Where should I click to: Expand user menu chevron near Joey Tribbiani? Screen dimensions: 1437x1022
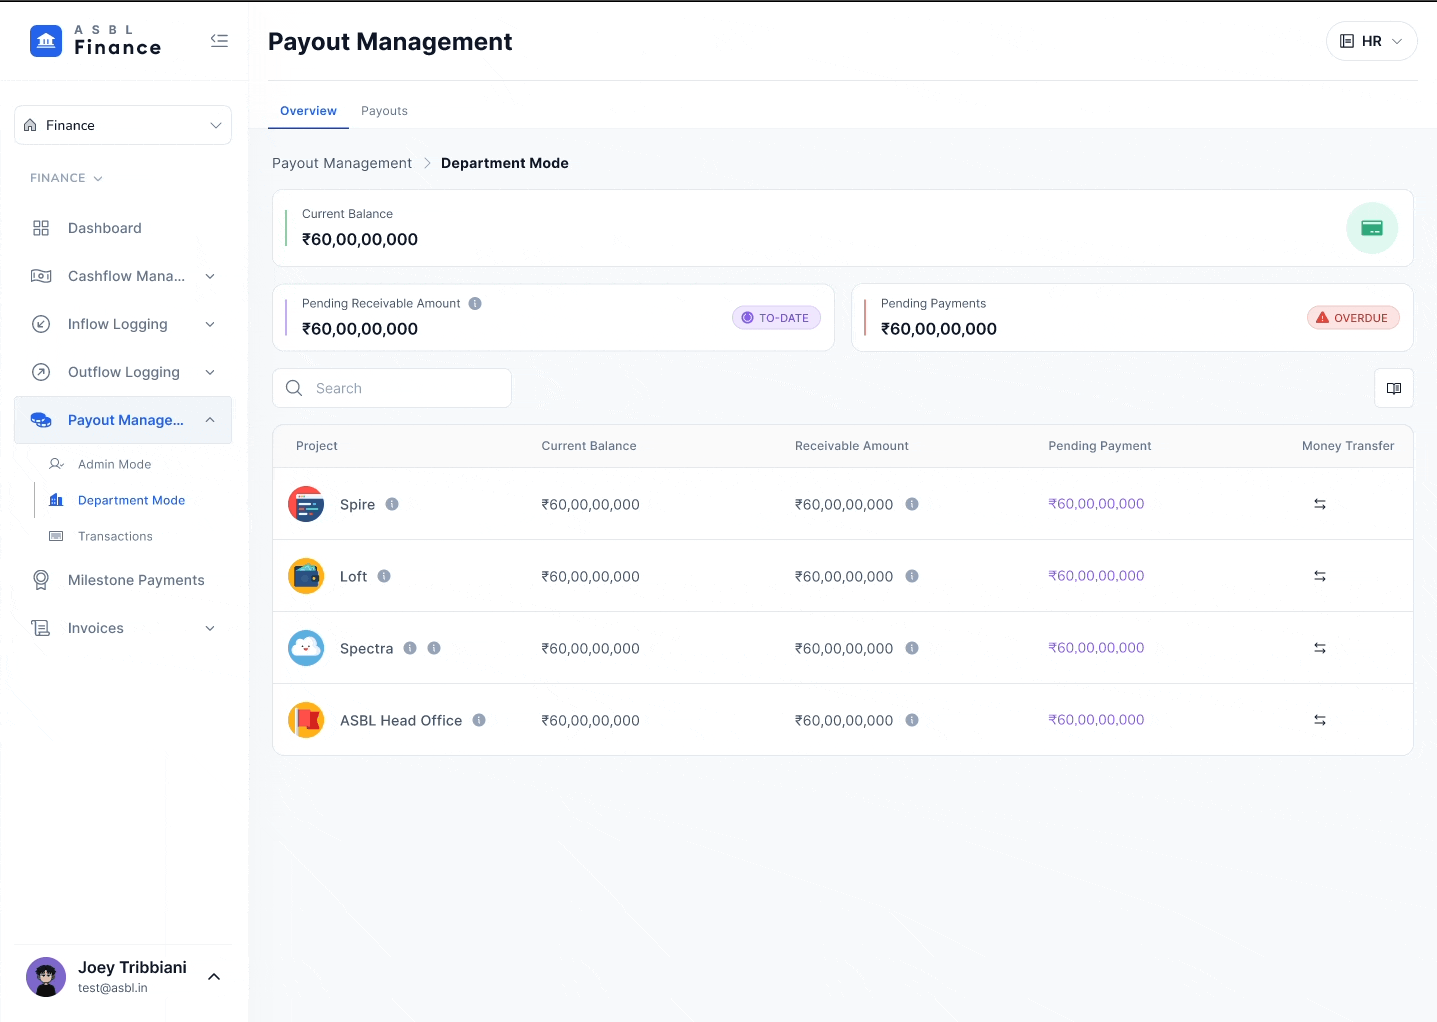click(x=214, y=977)
